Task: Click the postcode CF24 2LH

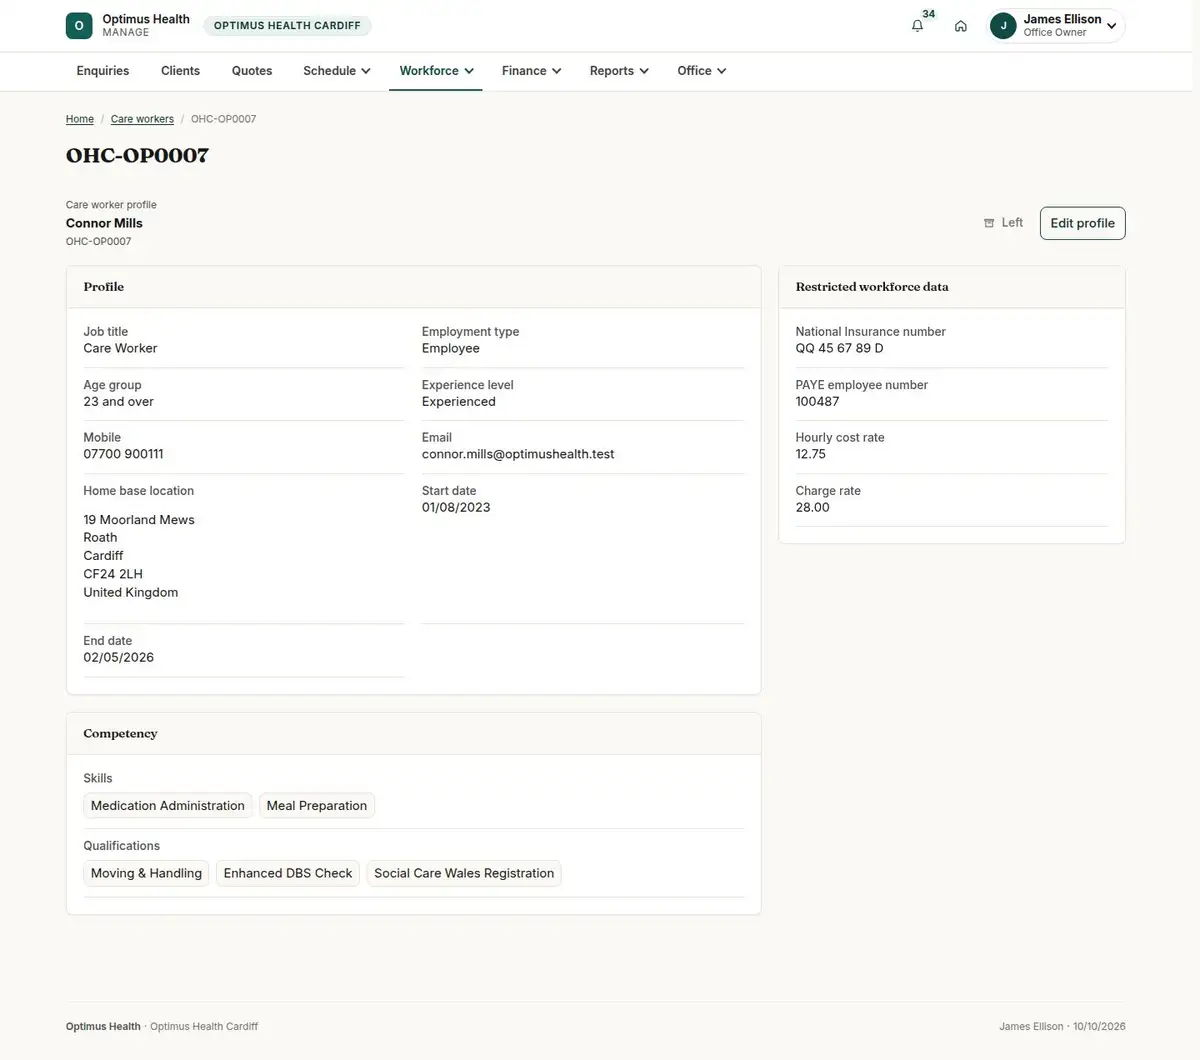Action: coord(113,574)
